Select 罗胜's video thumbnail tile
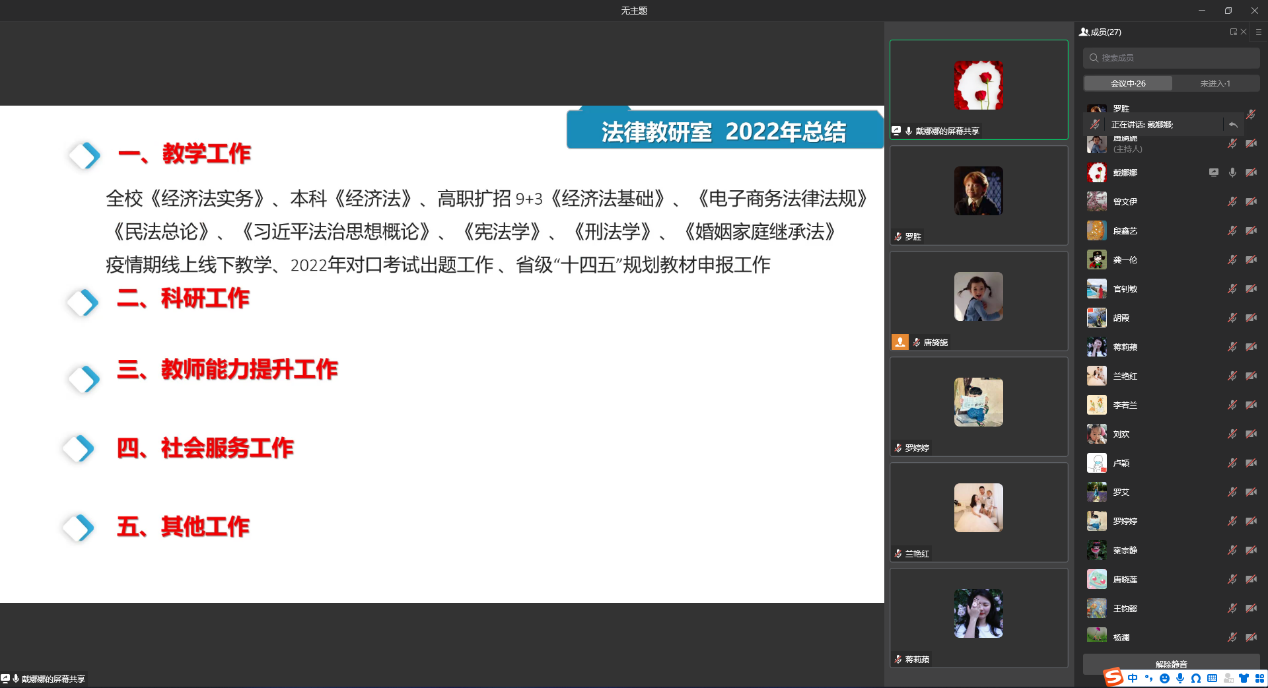 (978, 195)
